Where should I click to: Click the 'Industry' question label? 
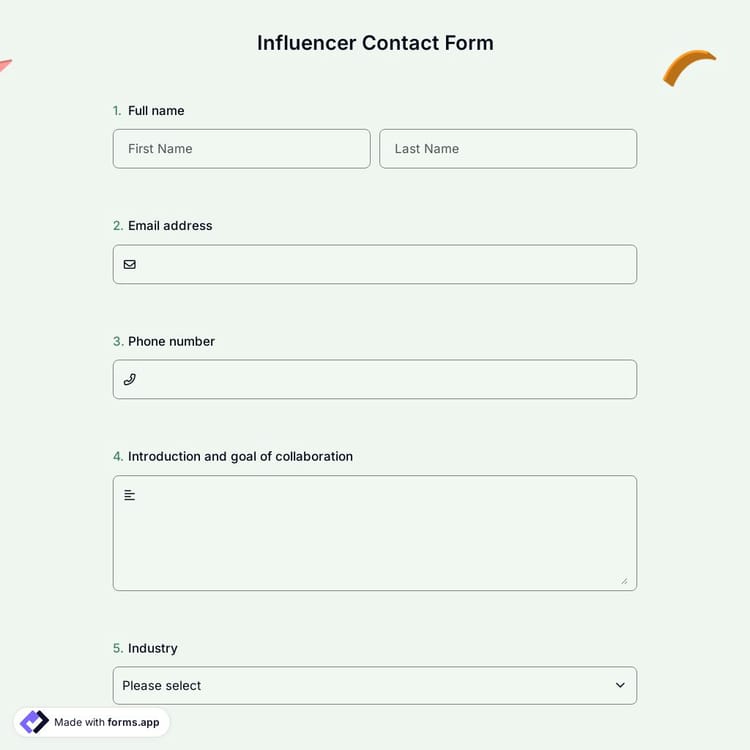click(152, 648)
